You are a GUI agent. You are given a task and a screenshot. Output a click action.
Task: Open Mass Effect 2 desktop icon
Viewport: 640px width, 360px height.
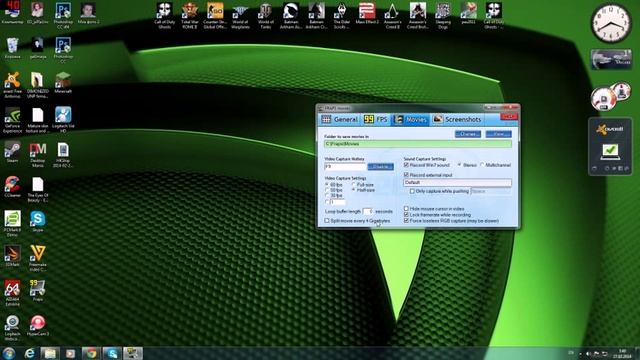coord(367,14)
